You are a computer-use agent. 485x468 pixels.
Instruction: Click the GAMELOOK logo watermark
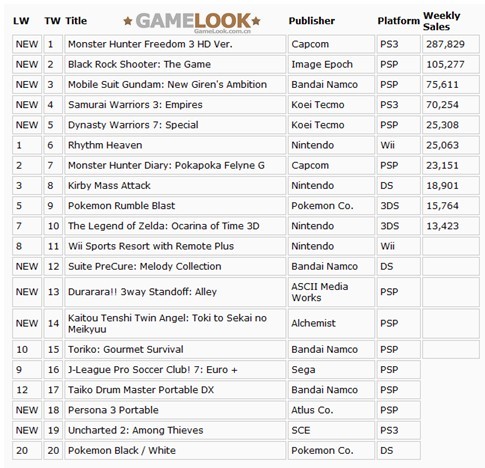[193, 21]
